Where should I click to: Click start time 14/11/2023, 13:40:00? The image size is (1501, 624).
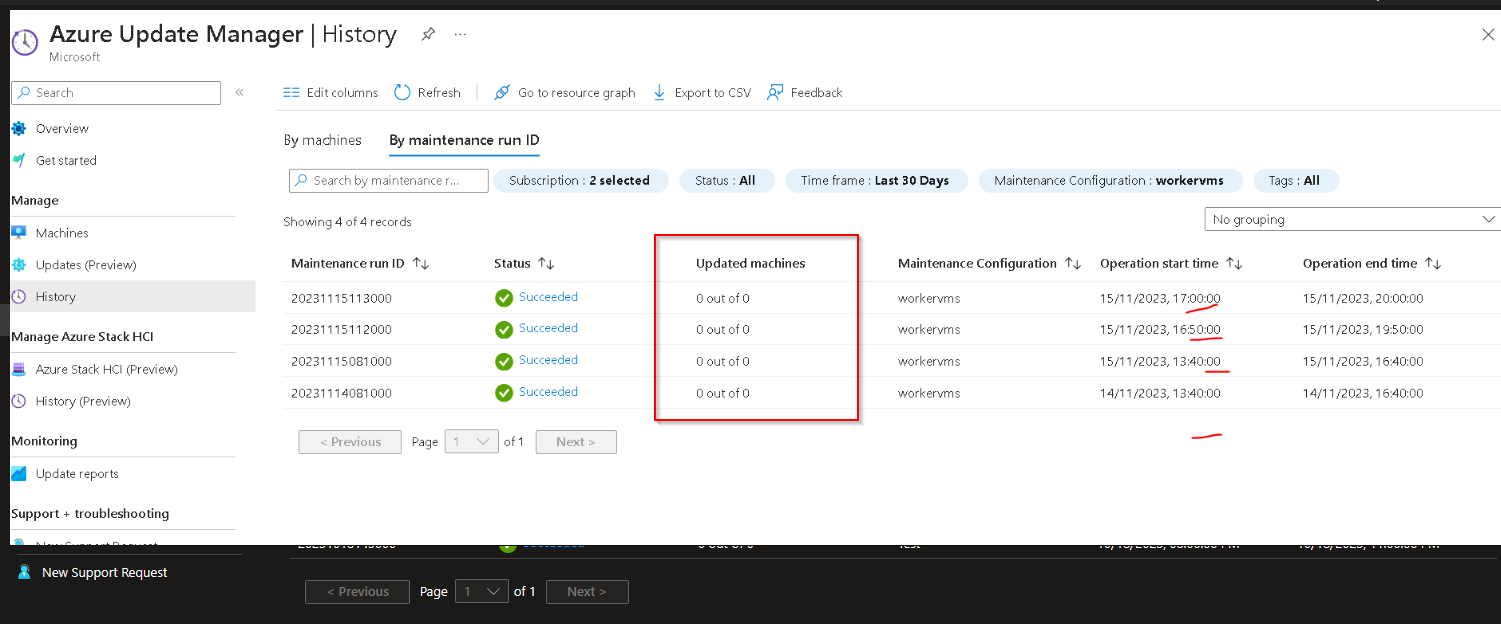pos(1160,394)
